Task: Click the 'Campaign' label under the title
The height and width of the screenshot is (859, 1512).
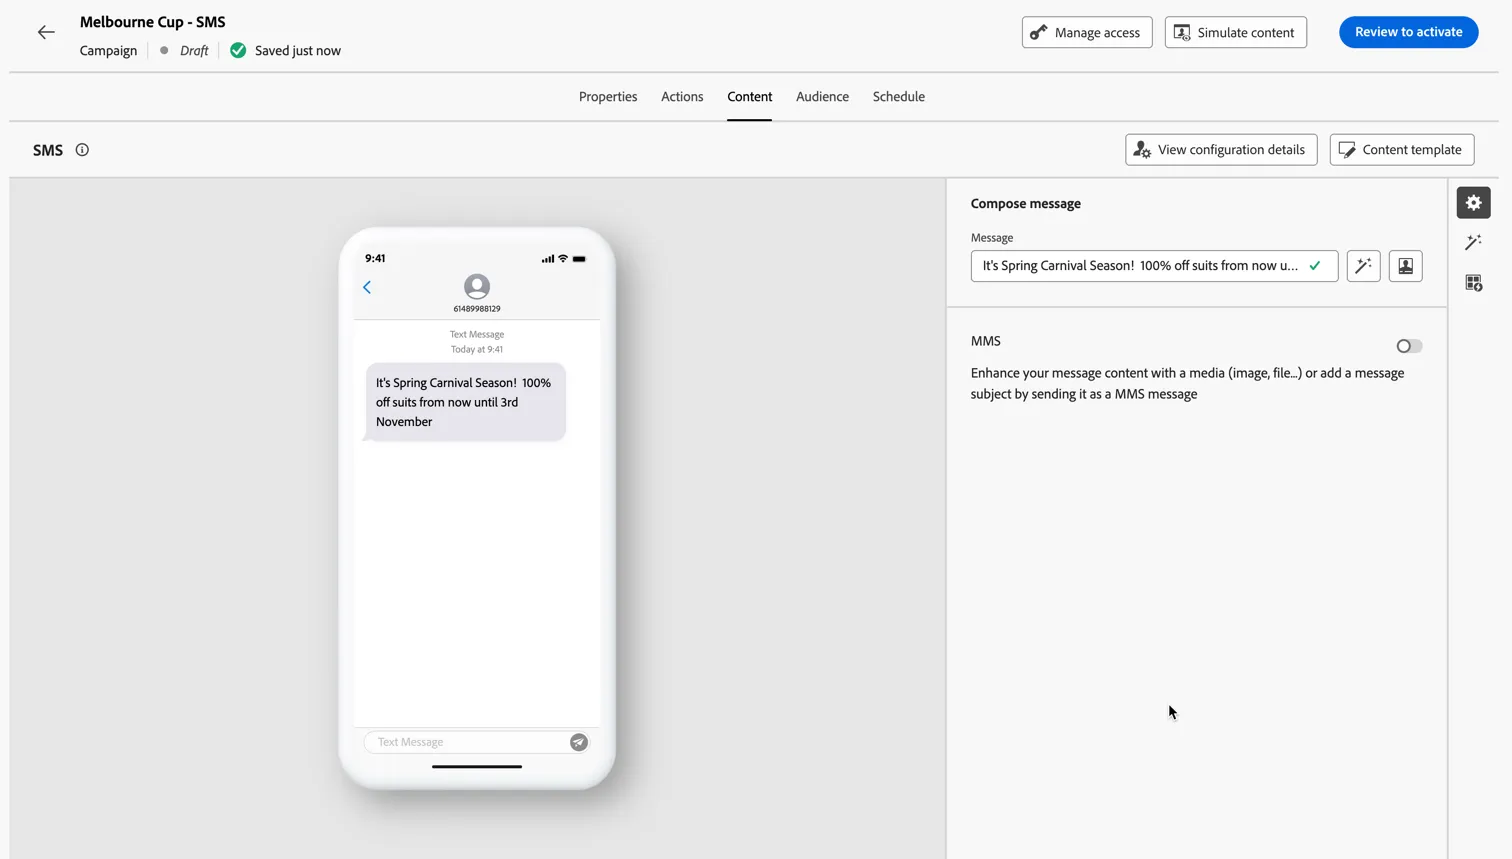Action: [x=108, y=50]
